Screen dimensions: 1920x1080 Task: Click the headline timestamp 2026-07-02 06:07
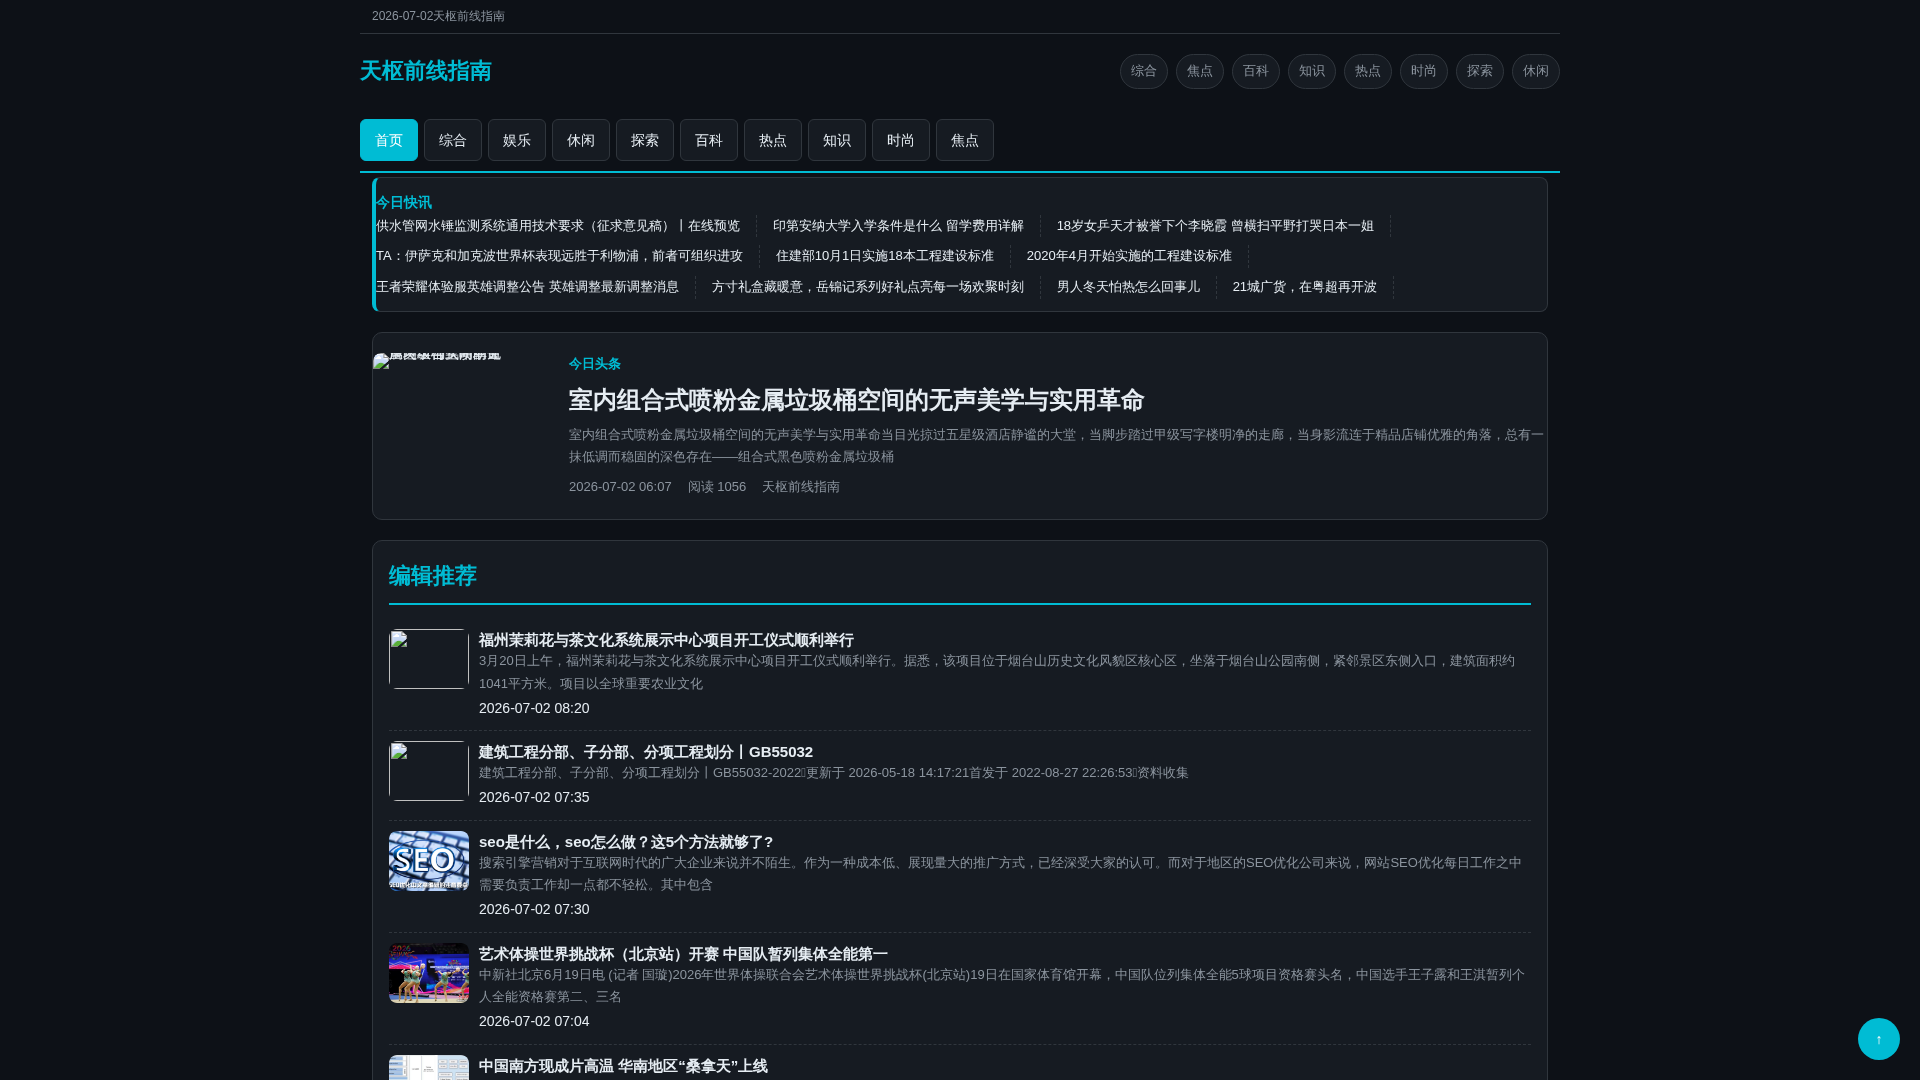click(x=620, y=487)
